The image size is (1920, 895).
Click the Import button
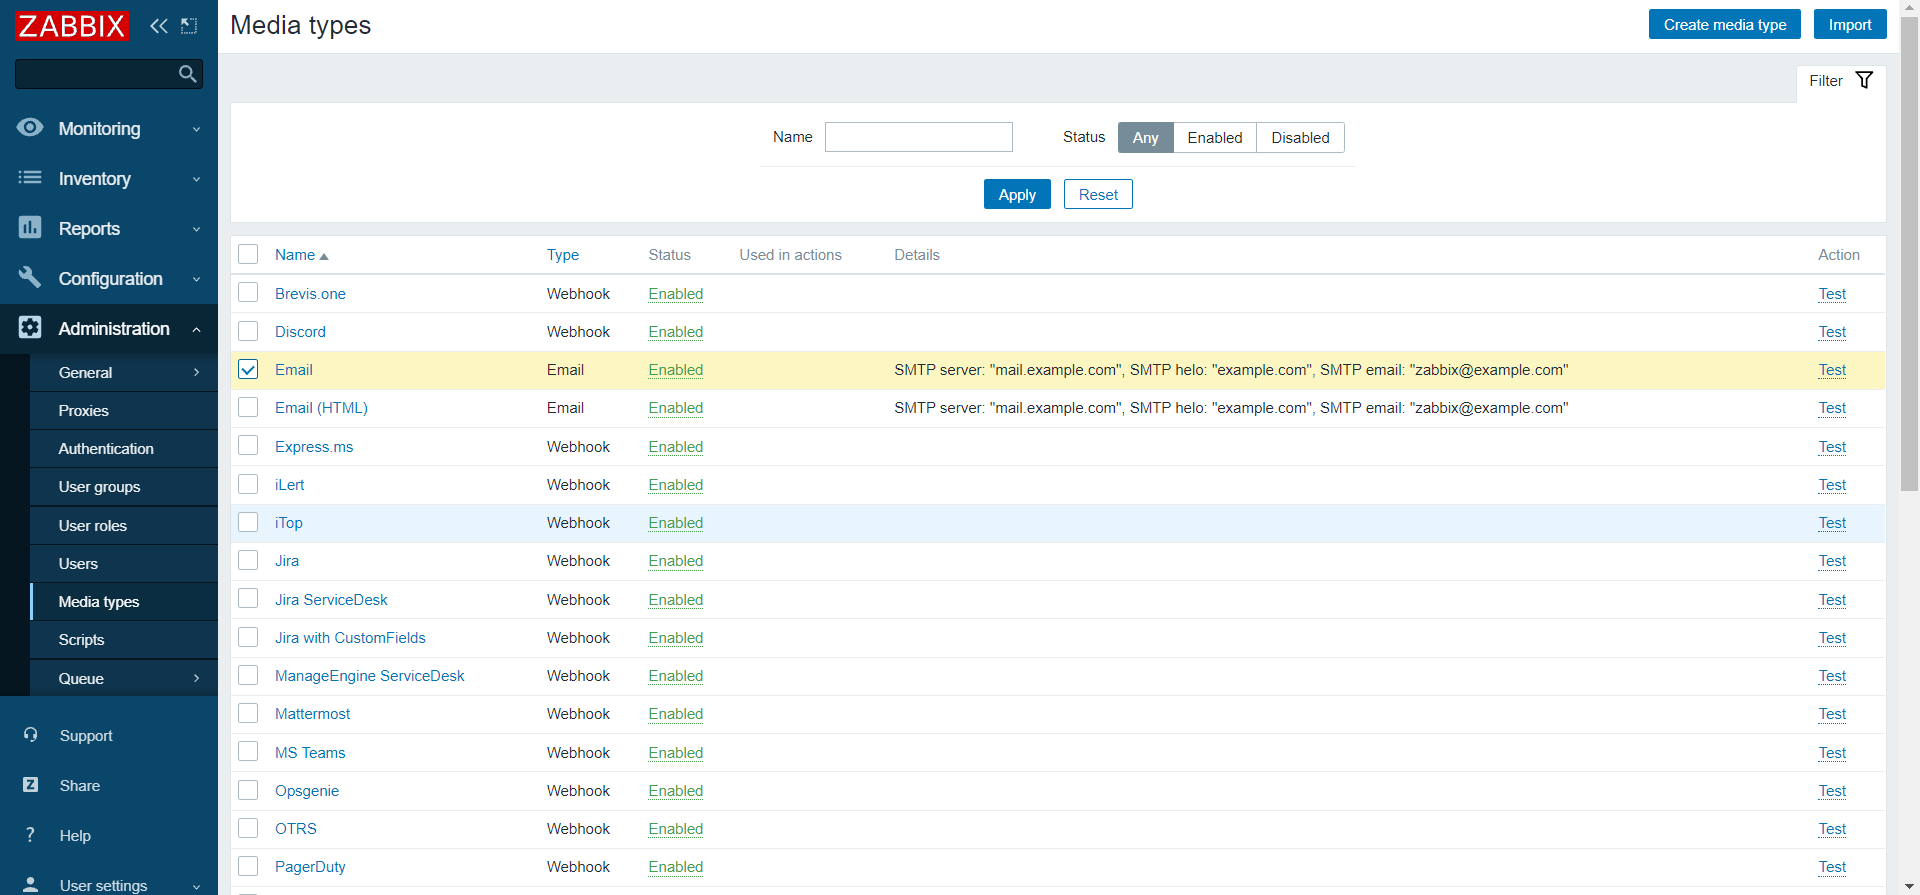1850,25
